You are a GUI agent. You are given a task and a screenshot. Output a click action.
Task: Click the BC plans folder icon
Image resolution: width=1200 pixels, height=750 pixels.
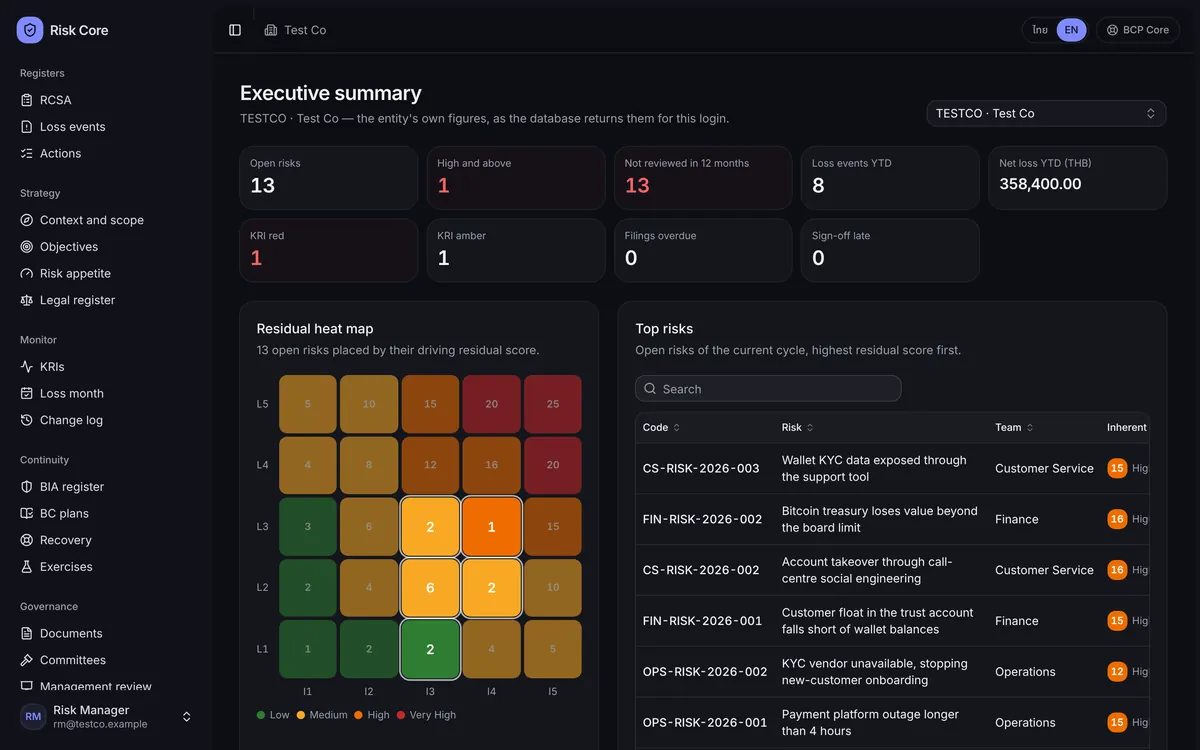coord(27,513)
